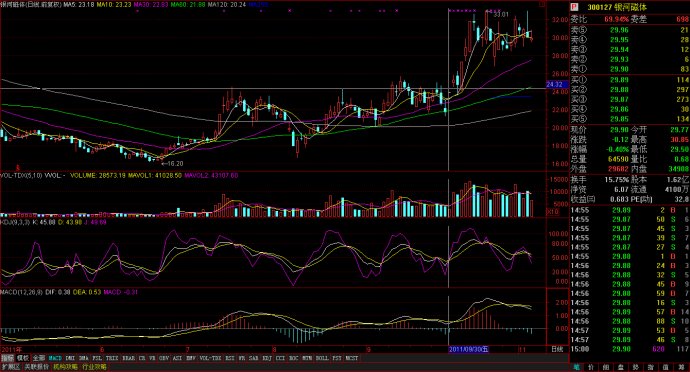Open the 日线 period selector
The width and height of the screenshot is (690, 372).
click(x=557, y=350)
